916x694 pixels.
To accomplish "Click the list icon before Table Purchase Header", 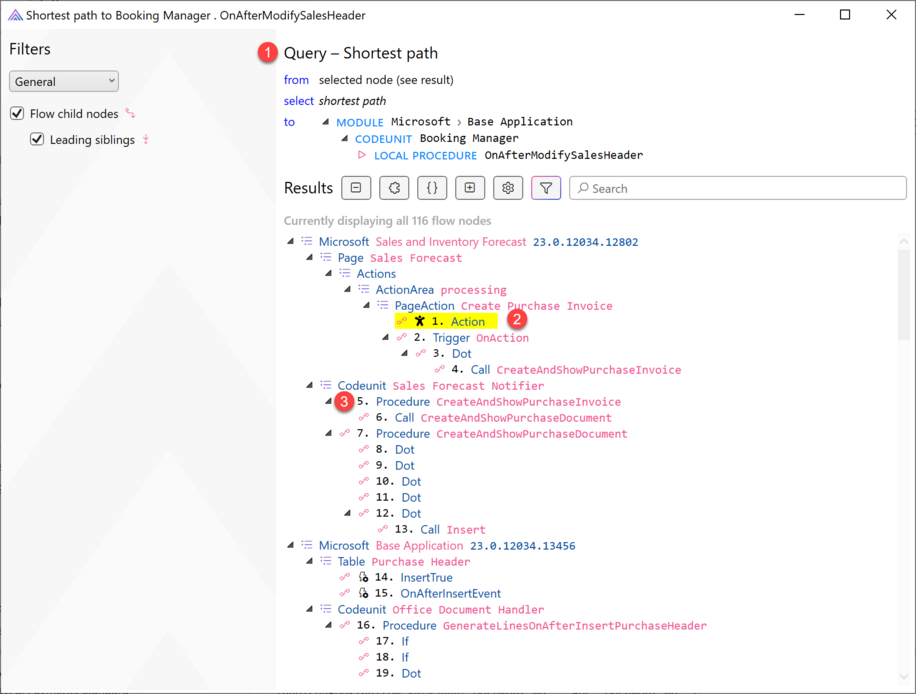I will (325, 561).
